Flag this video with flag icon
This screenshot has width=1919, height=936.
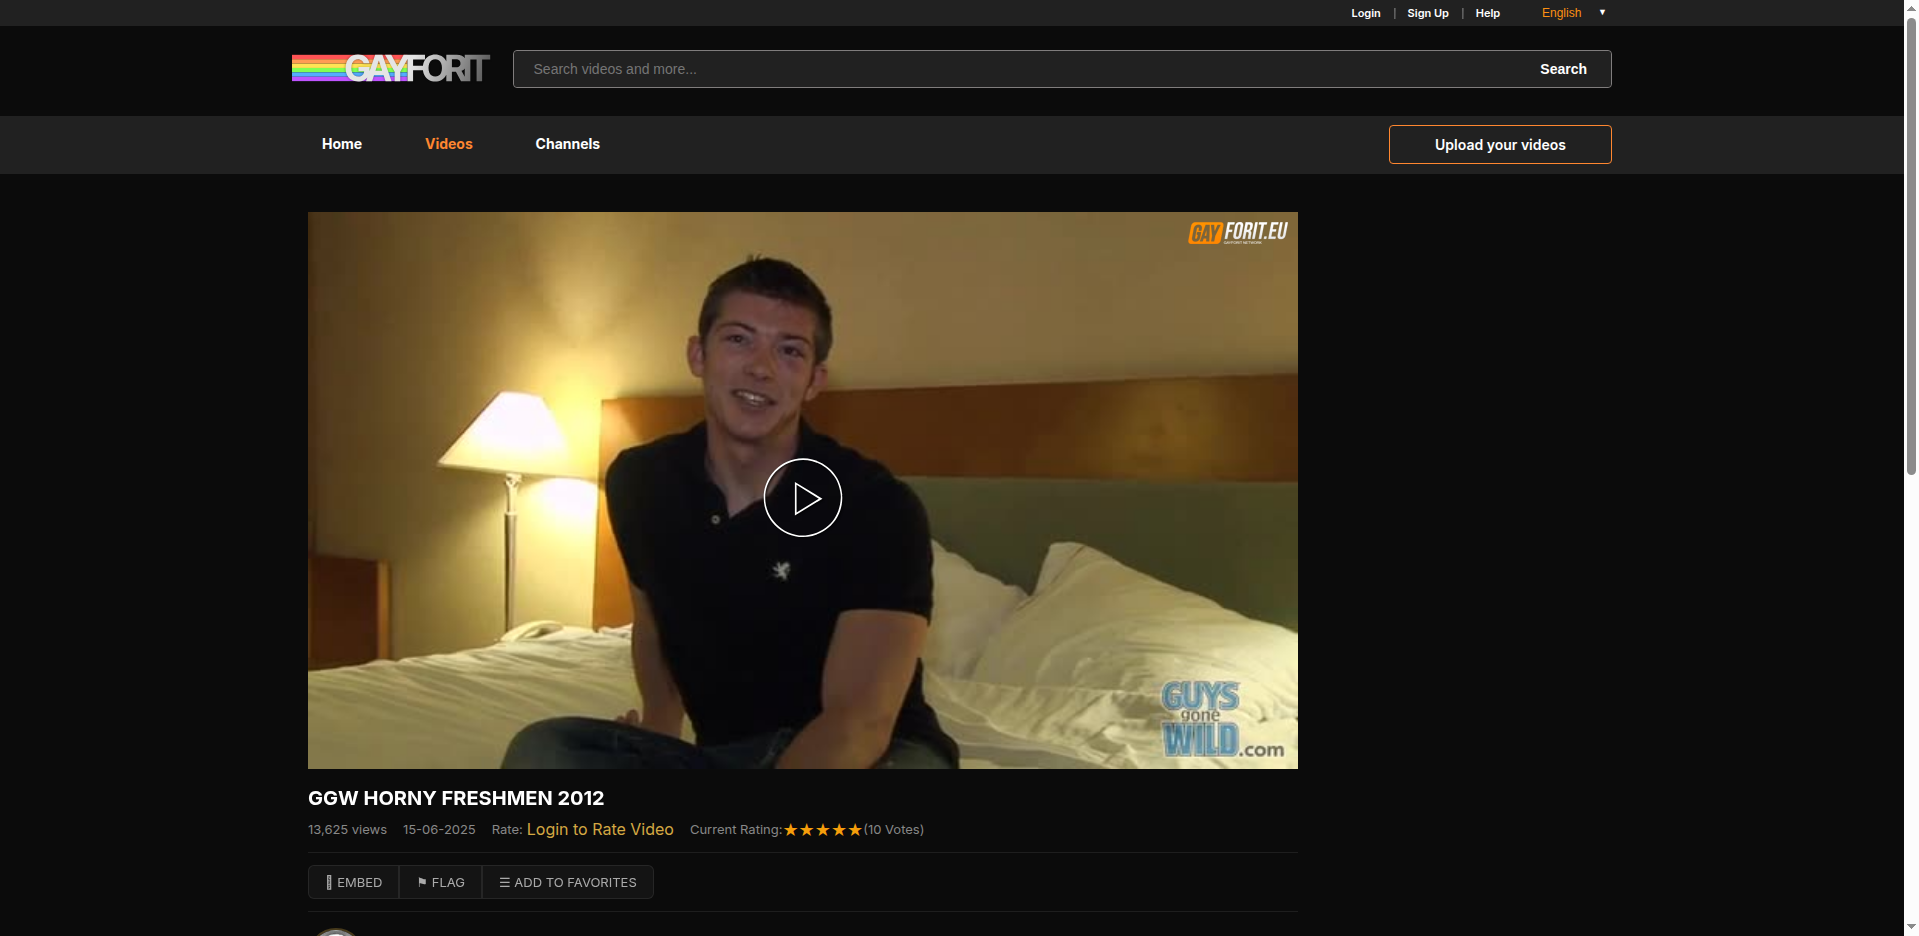point(441,882)
